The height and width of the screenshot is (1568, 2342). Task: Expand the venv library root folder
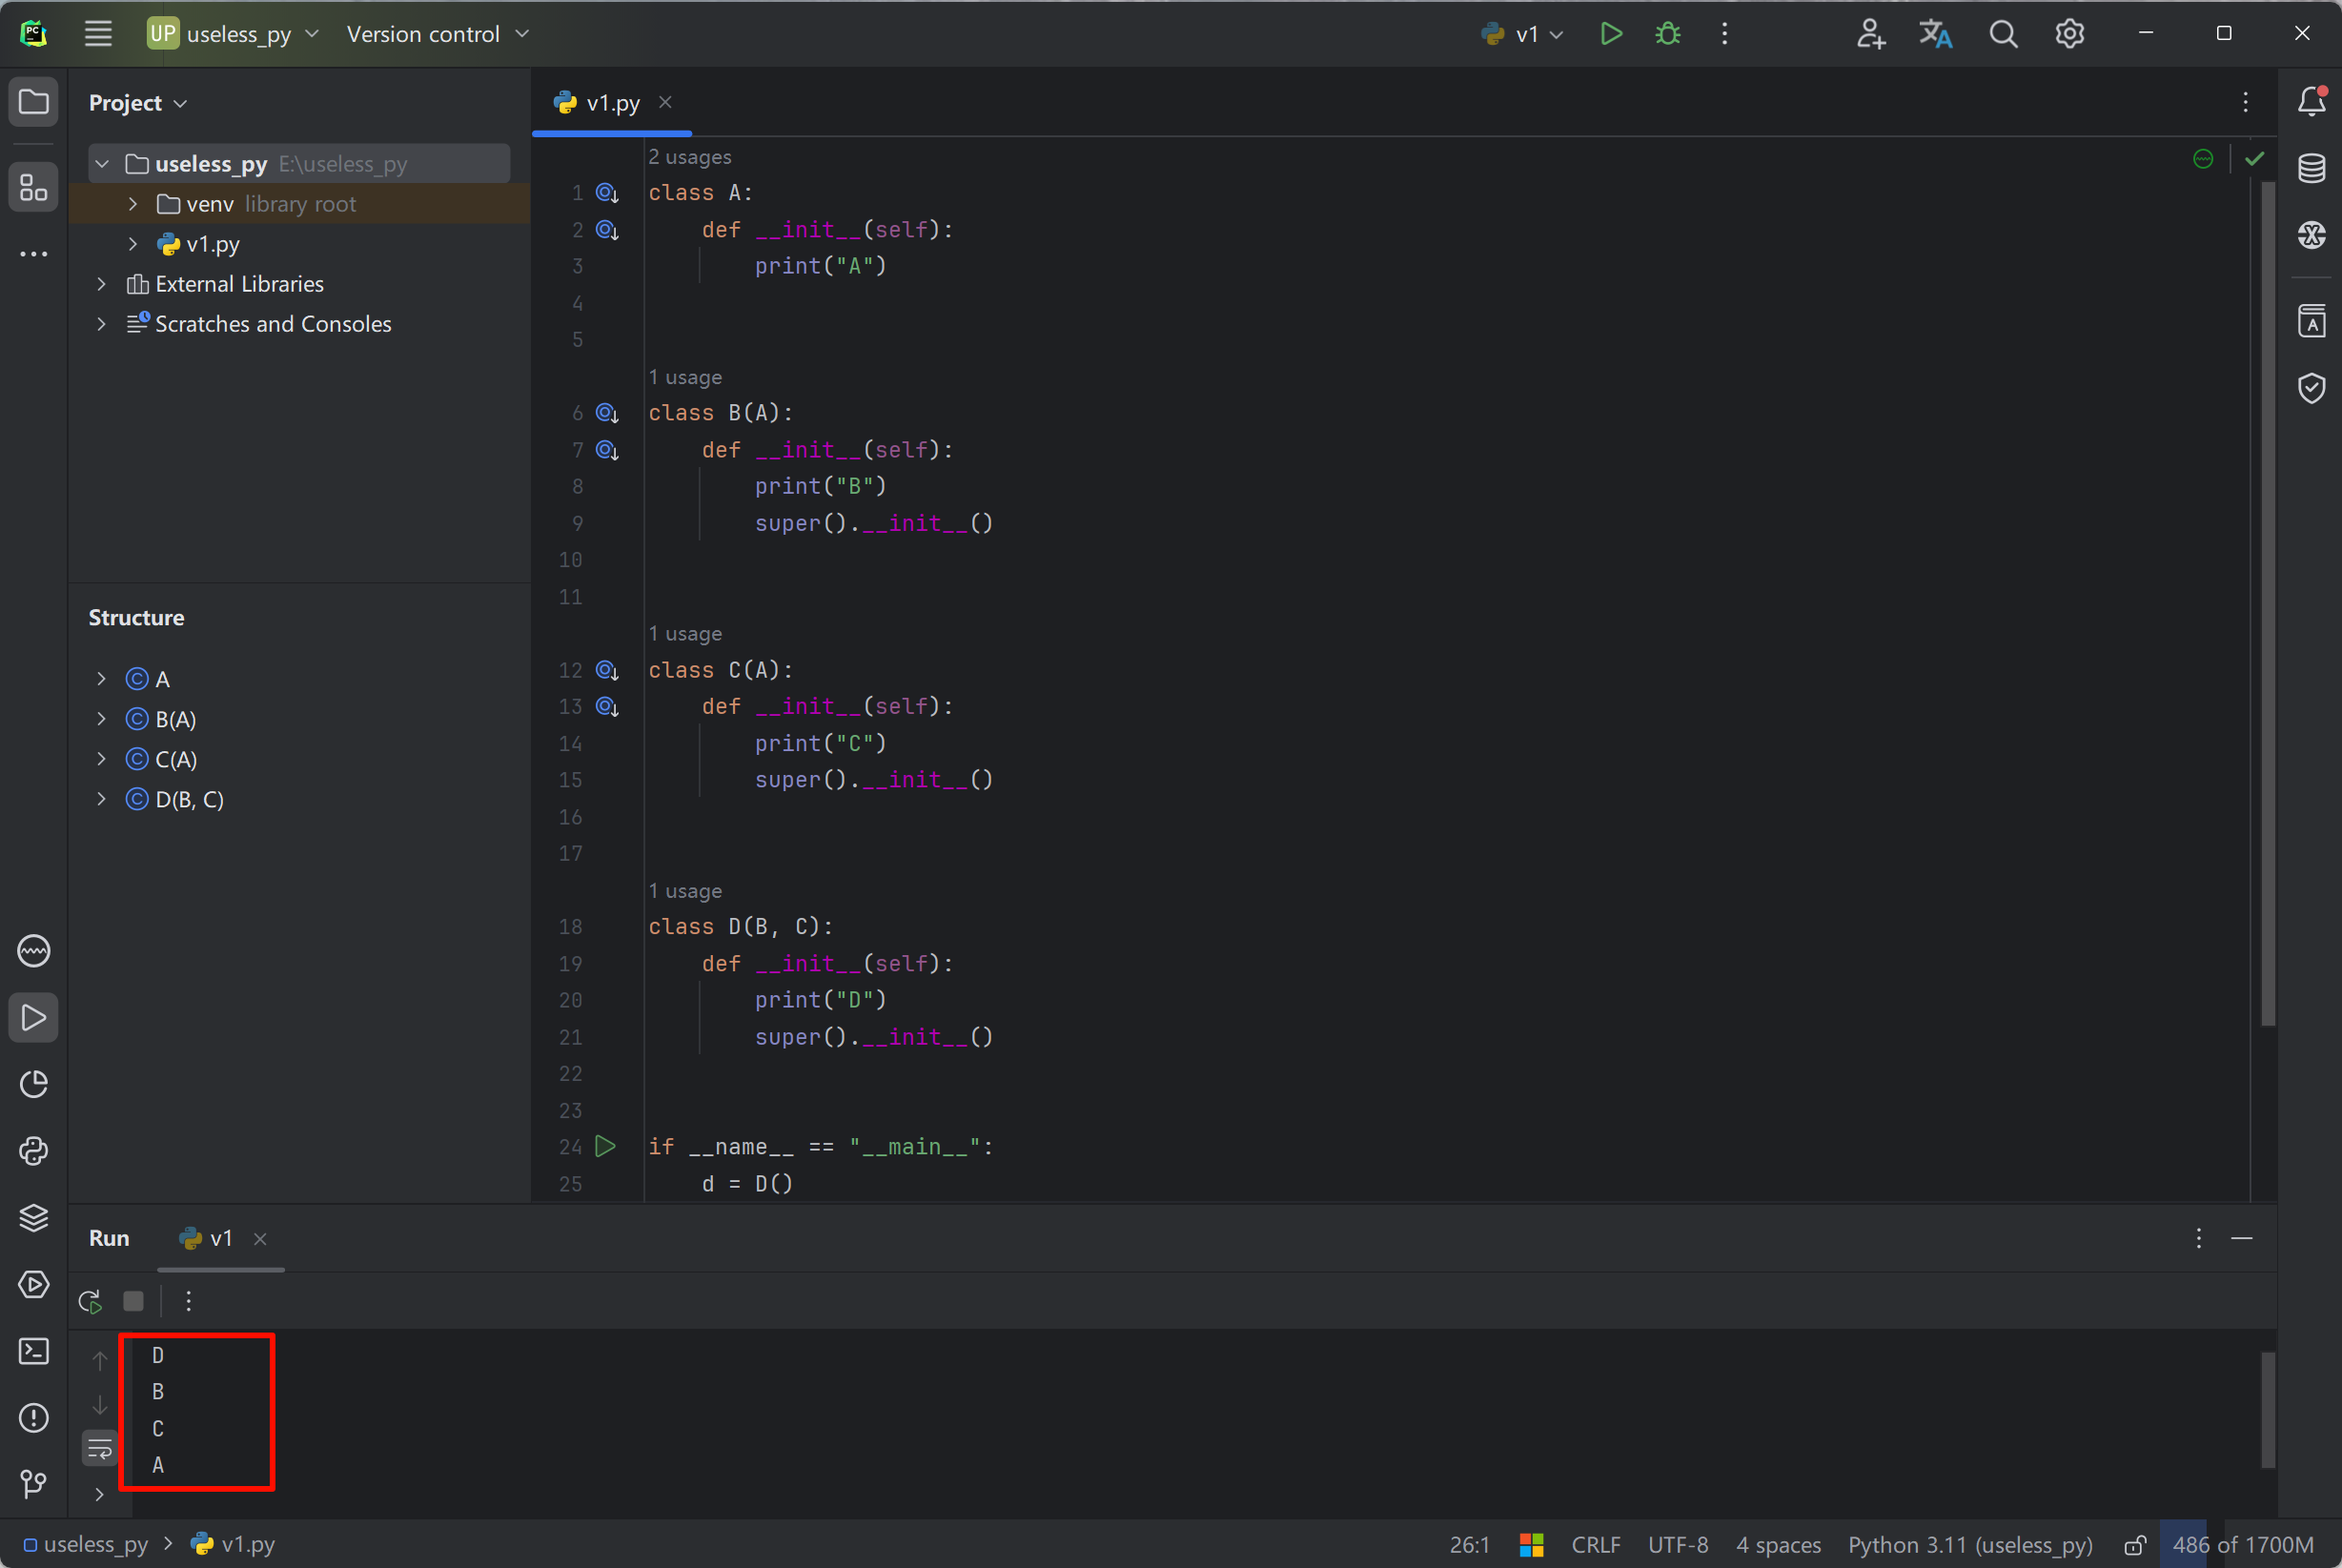[x=133, y=204]
